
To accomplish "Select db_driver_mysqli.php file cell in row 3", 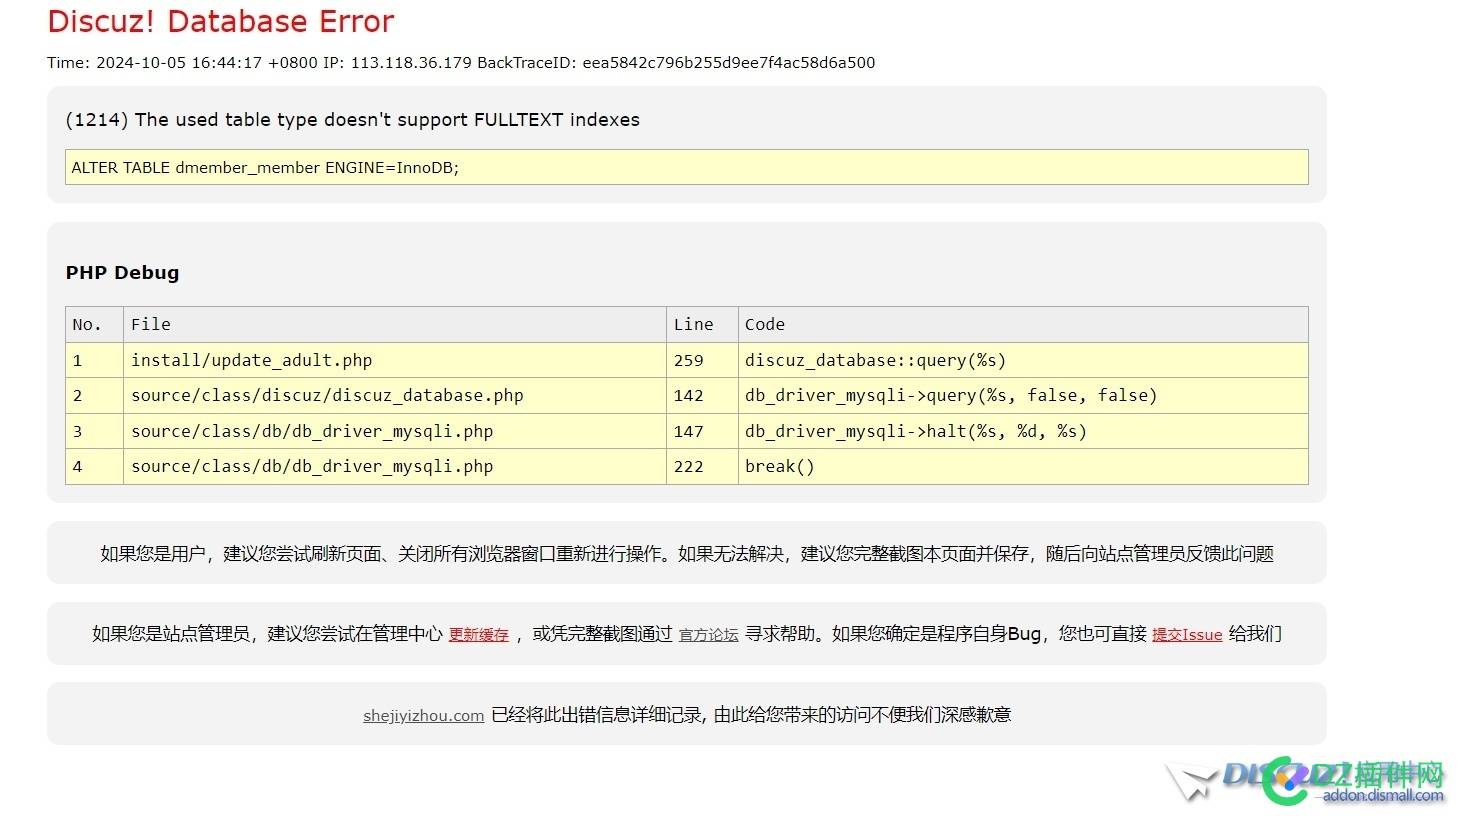I will (x=395, y=431).
